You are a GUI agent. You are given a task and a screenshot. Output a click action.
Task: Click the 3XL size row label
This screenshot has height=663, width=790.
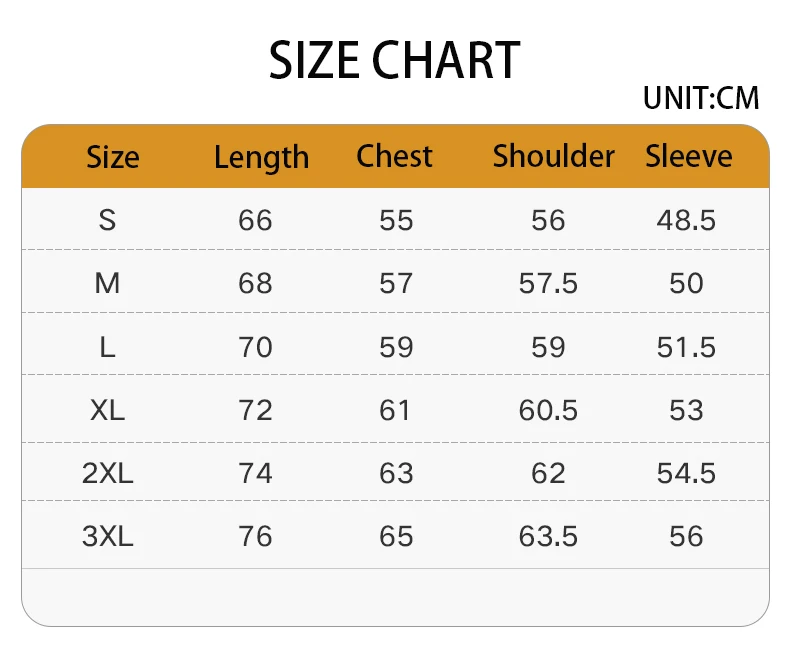click(x=107, y=536)
